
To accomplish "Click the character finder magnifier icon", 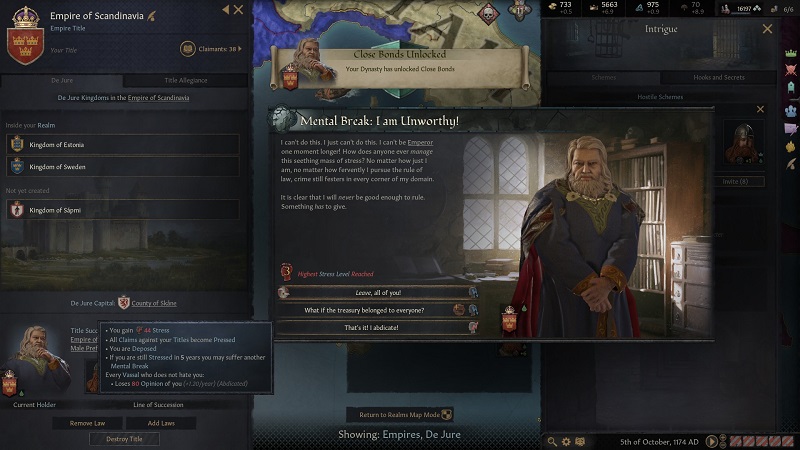I will pyautogui.click(x=552, y=442).
